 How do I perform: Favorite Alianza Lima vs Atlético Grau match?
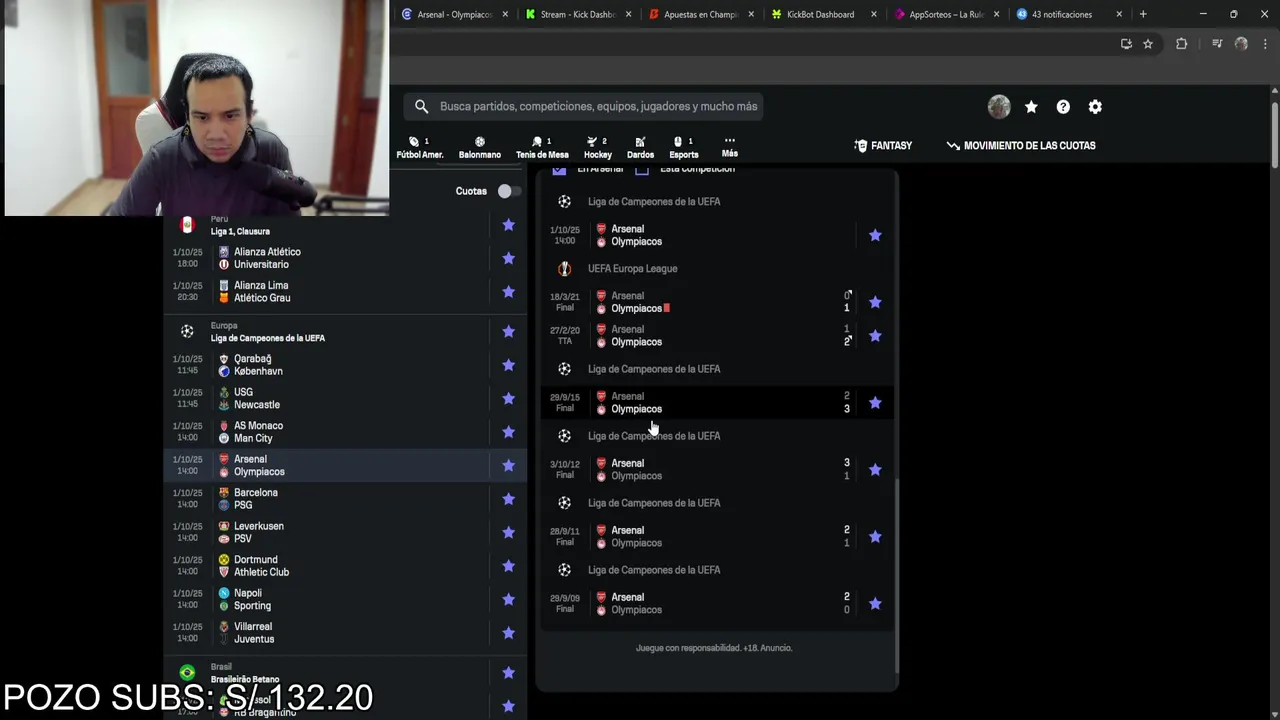coord(508,292)
